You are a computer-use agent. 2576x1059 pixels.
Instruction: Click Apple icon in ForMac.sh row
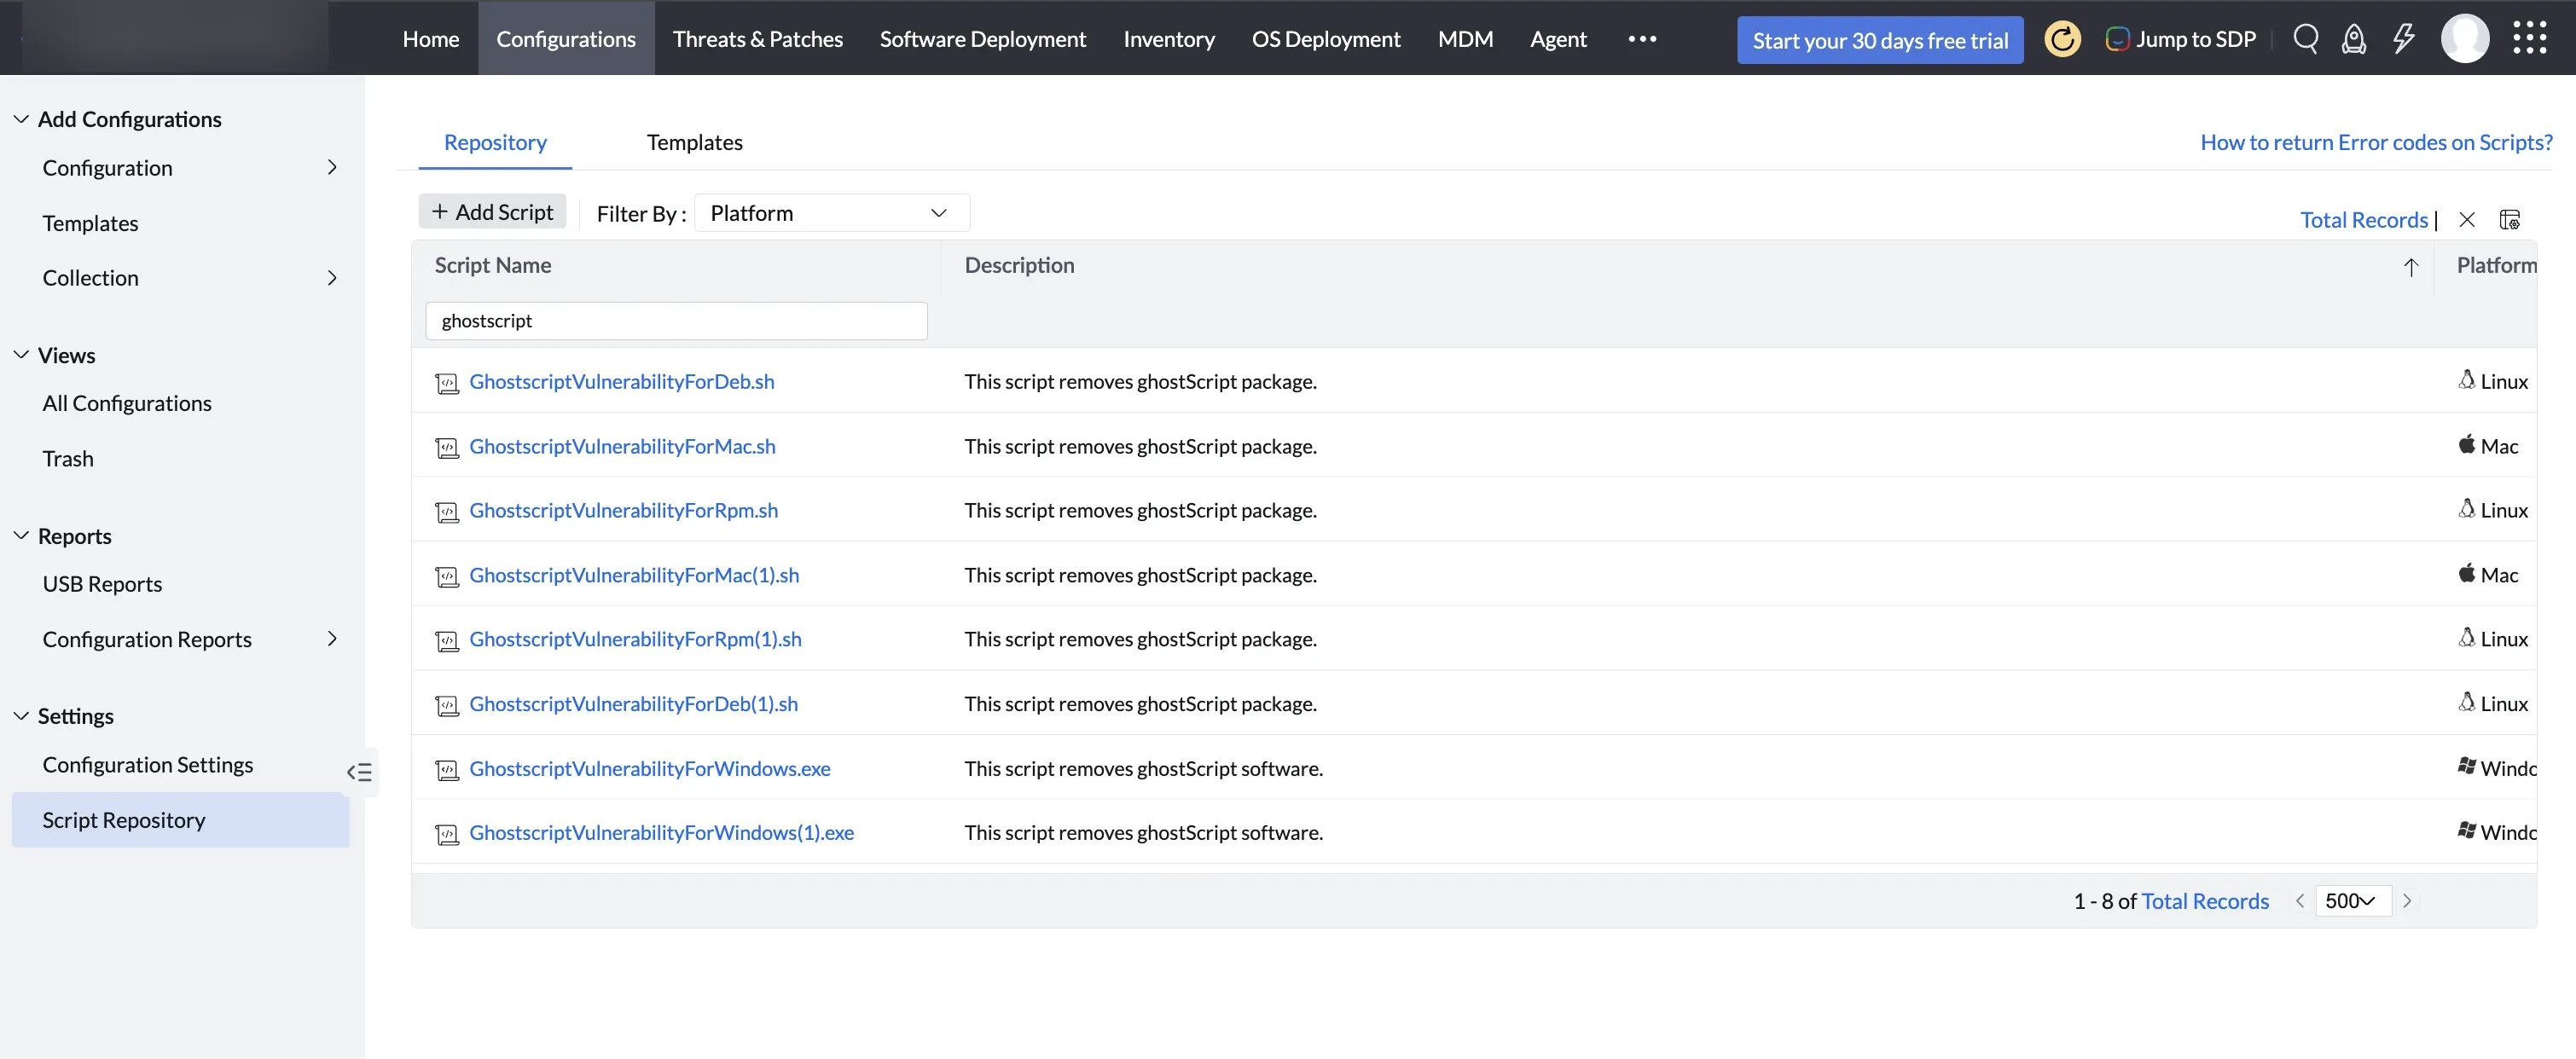(x=2467, y=444)
